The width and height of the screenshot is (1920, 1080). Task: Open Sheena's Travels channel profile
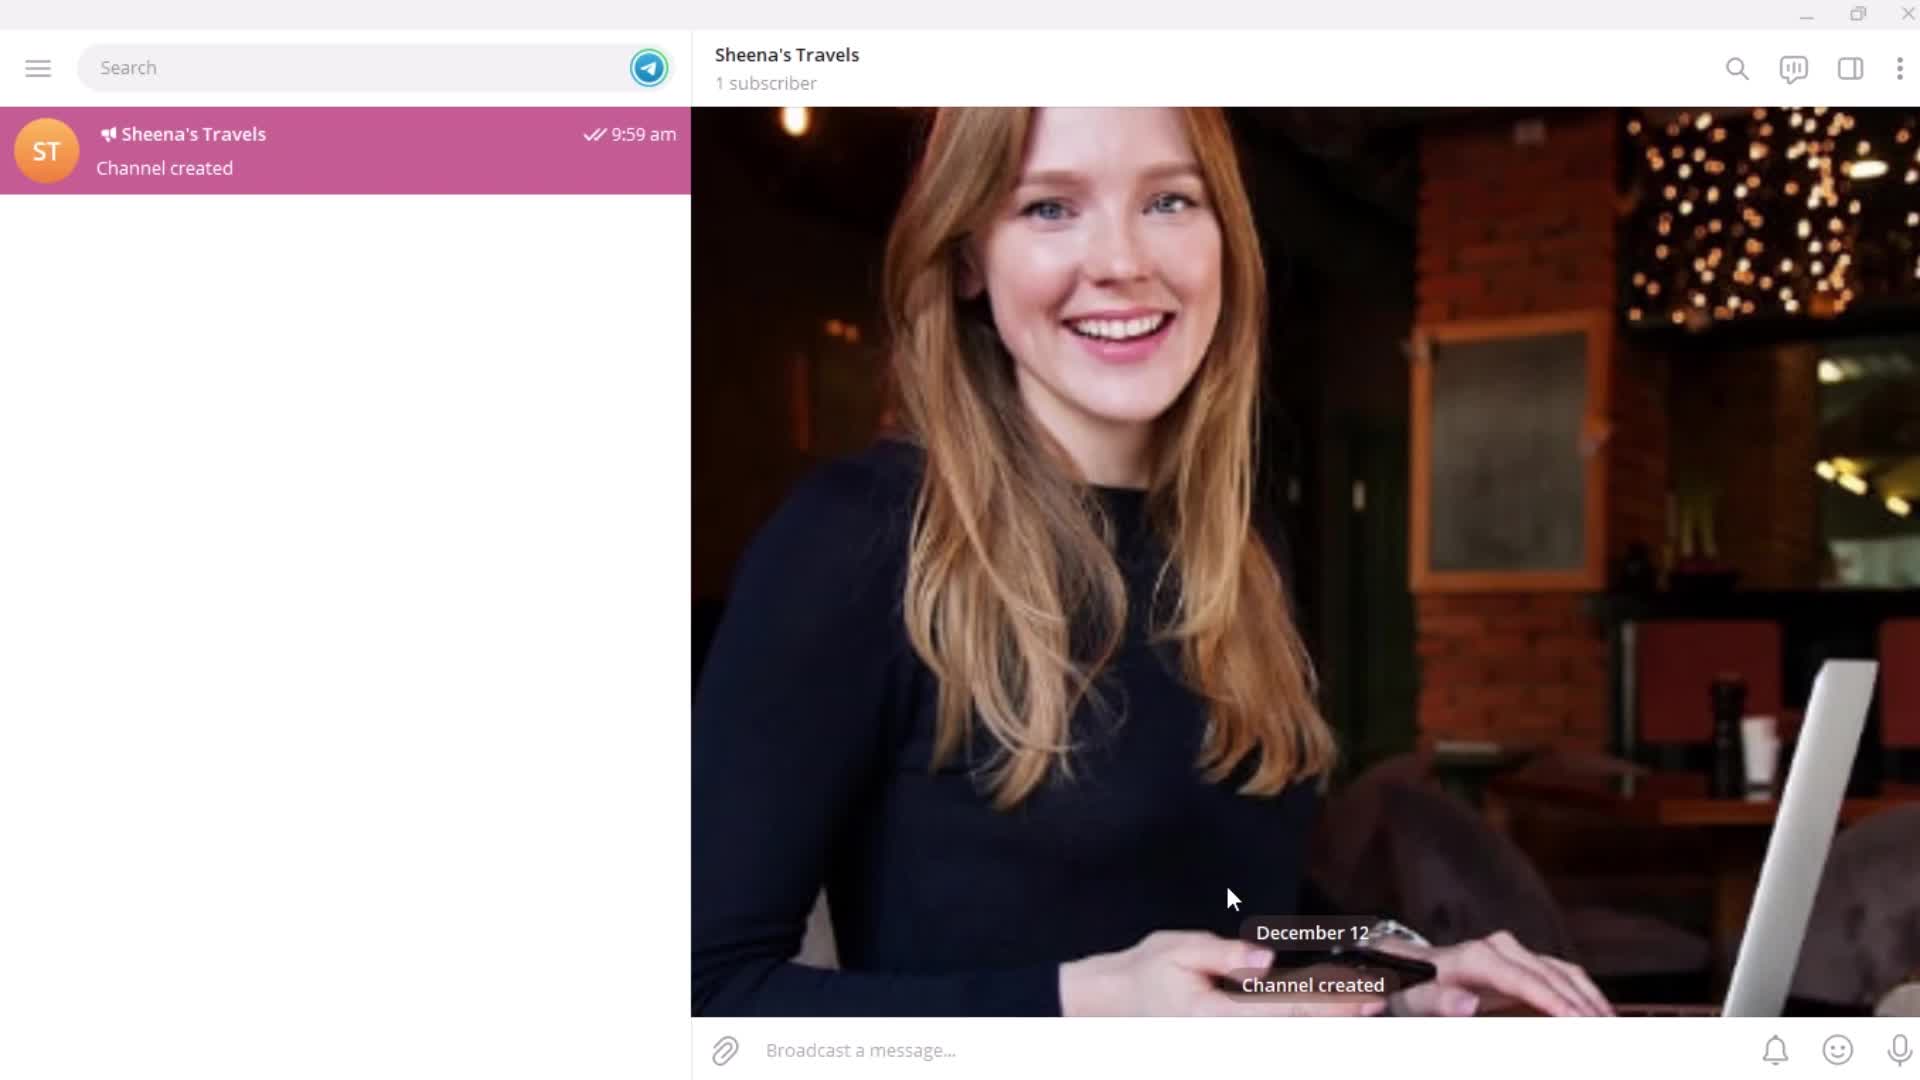click(x=786, y=67)
